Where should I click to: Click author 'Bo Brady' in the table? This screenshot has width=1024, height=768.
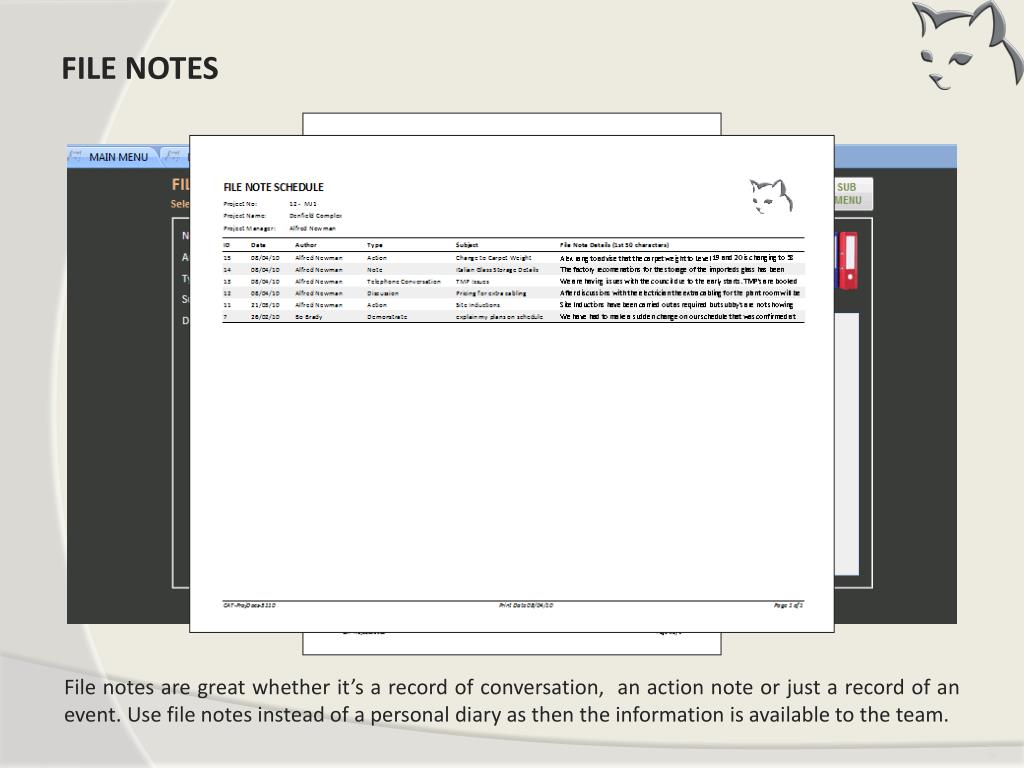308,317
